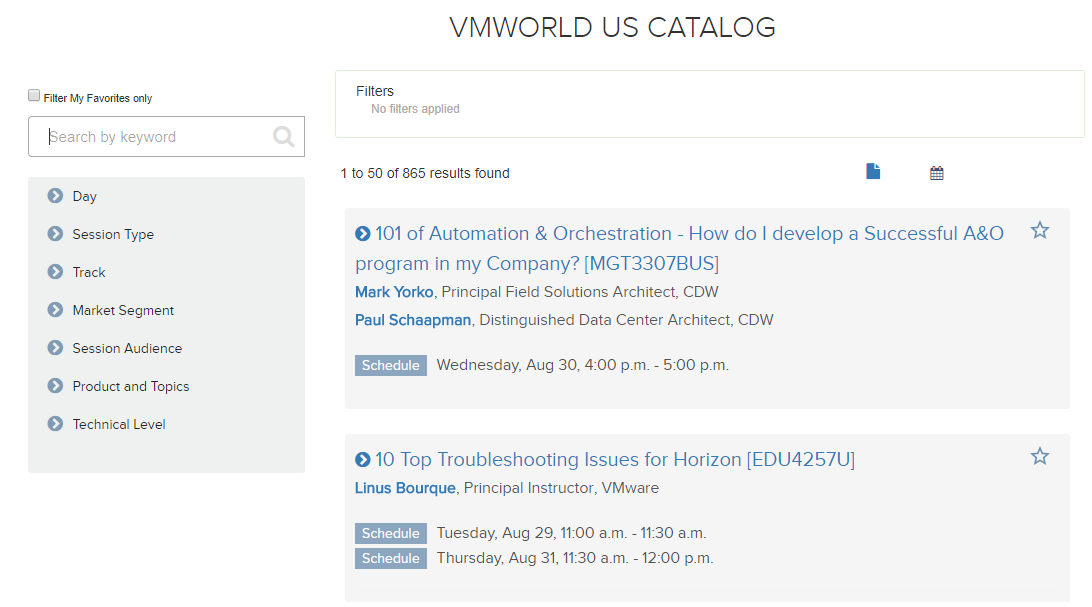Schedule the Thursday, Aug 31 Horizon session
Viewport: 1092px width, 607px height.
click(391, 559)
